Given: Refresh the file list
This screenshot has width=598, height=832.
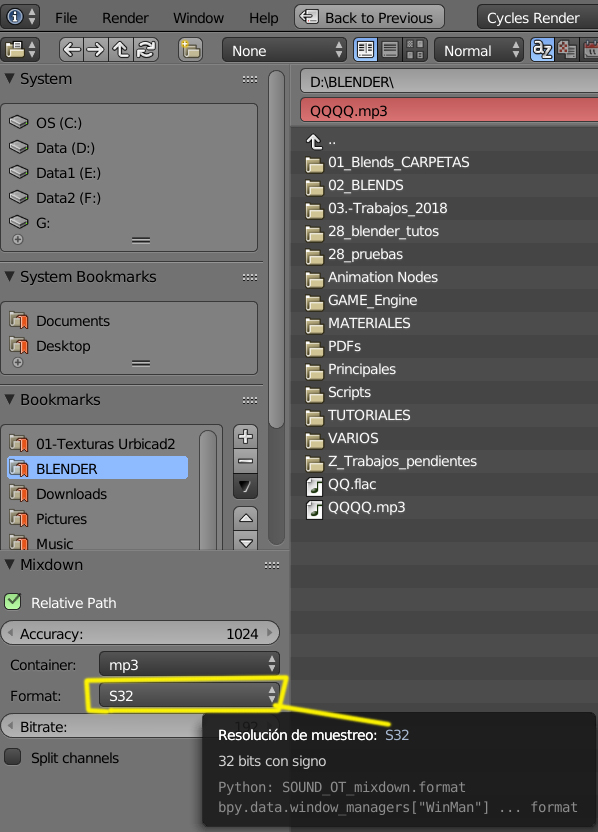Looking at the screenshot, I should click(146, 50).
